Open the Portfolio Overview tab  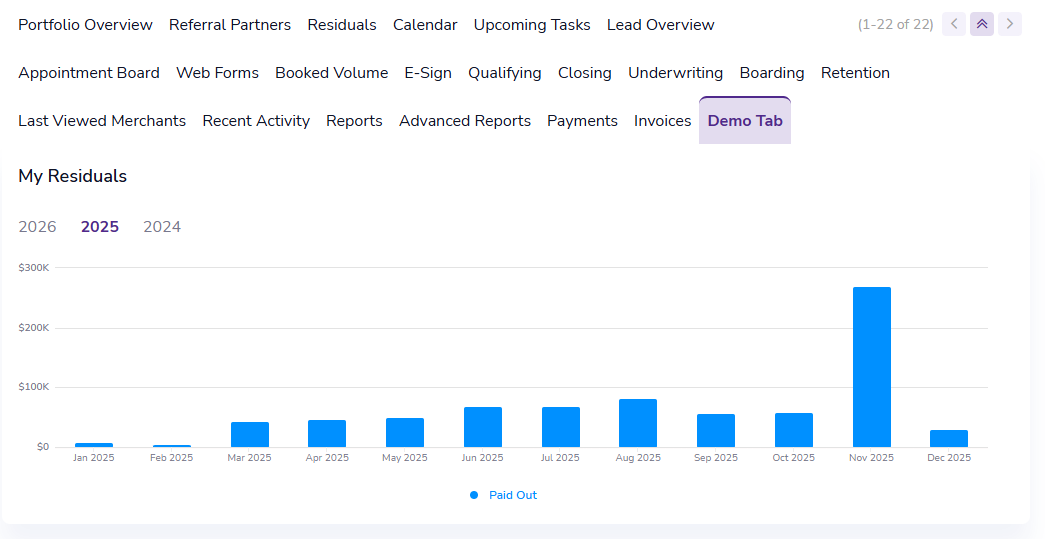tap(85, 25)
